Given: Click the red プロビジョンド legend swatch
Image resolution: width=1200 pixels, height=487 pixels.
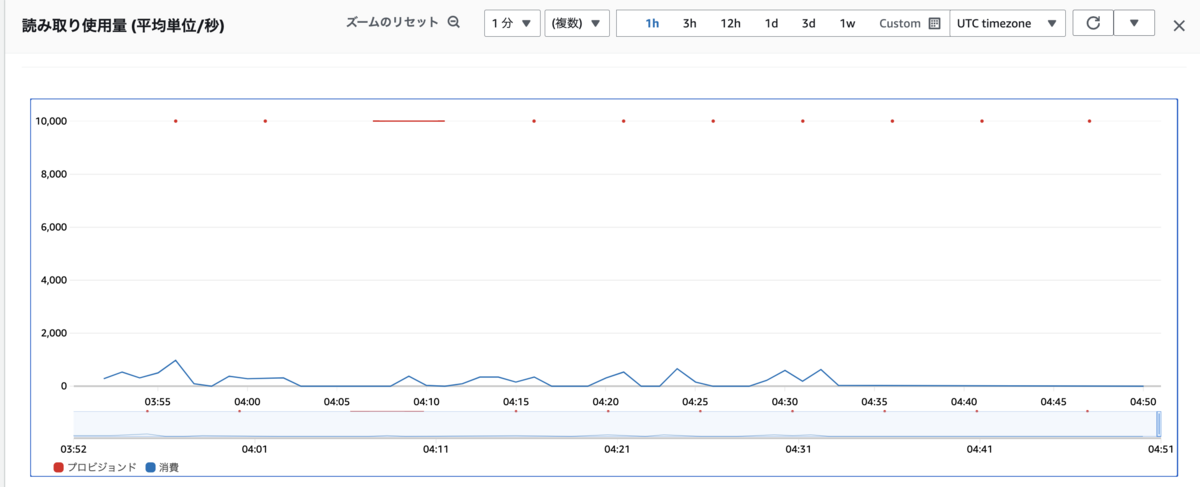Looking at the screenshot, I should click(58, 467).
